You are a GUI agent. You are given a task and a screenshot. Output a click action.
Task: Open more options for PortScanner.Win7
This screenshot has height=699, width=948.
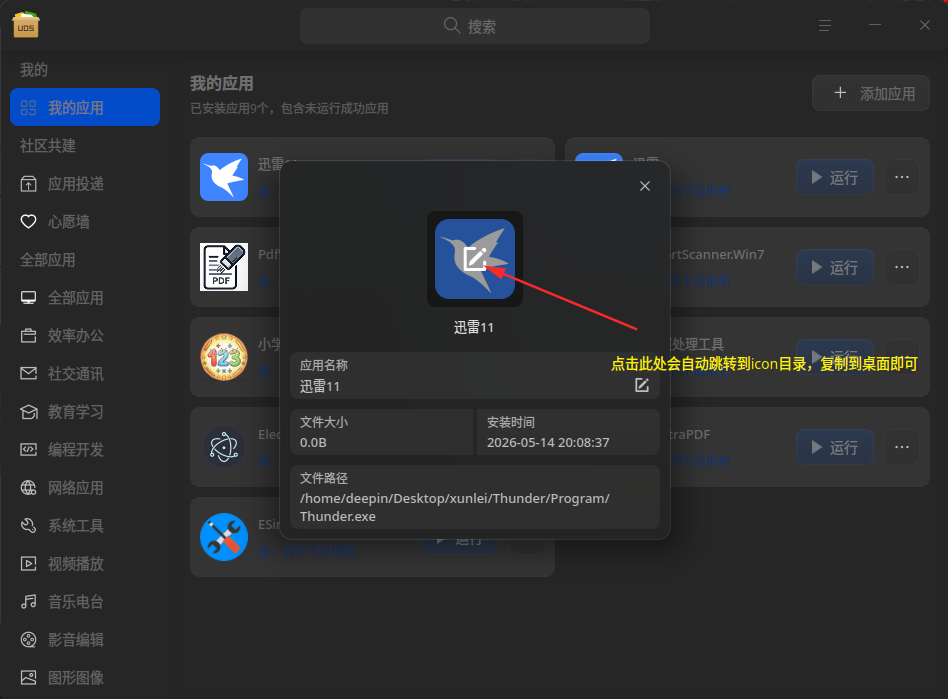902,267
